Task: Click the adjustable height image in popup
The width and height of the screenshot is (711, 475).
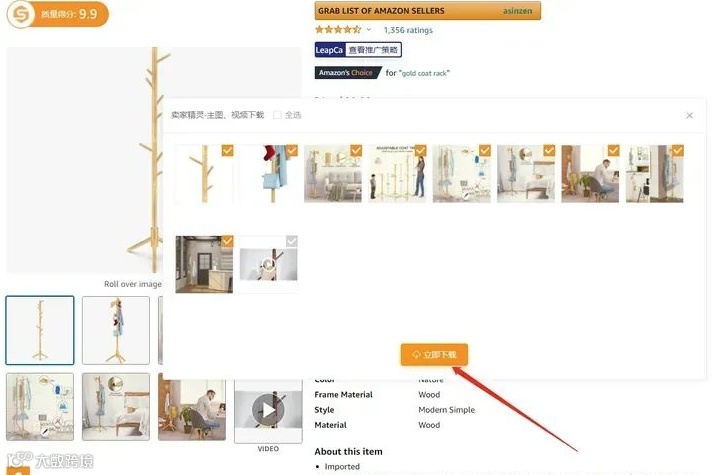Action: click(x=397, y=174)
